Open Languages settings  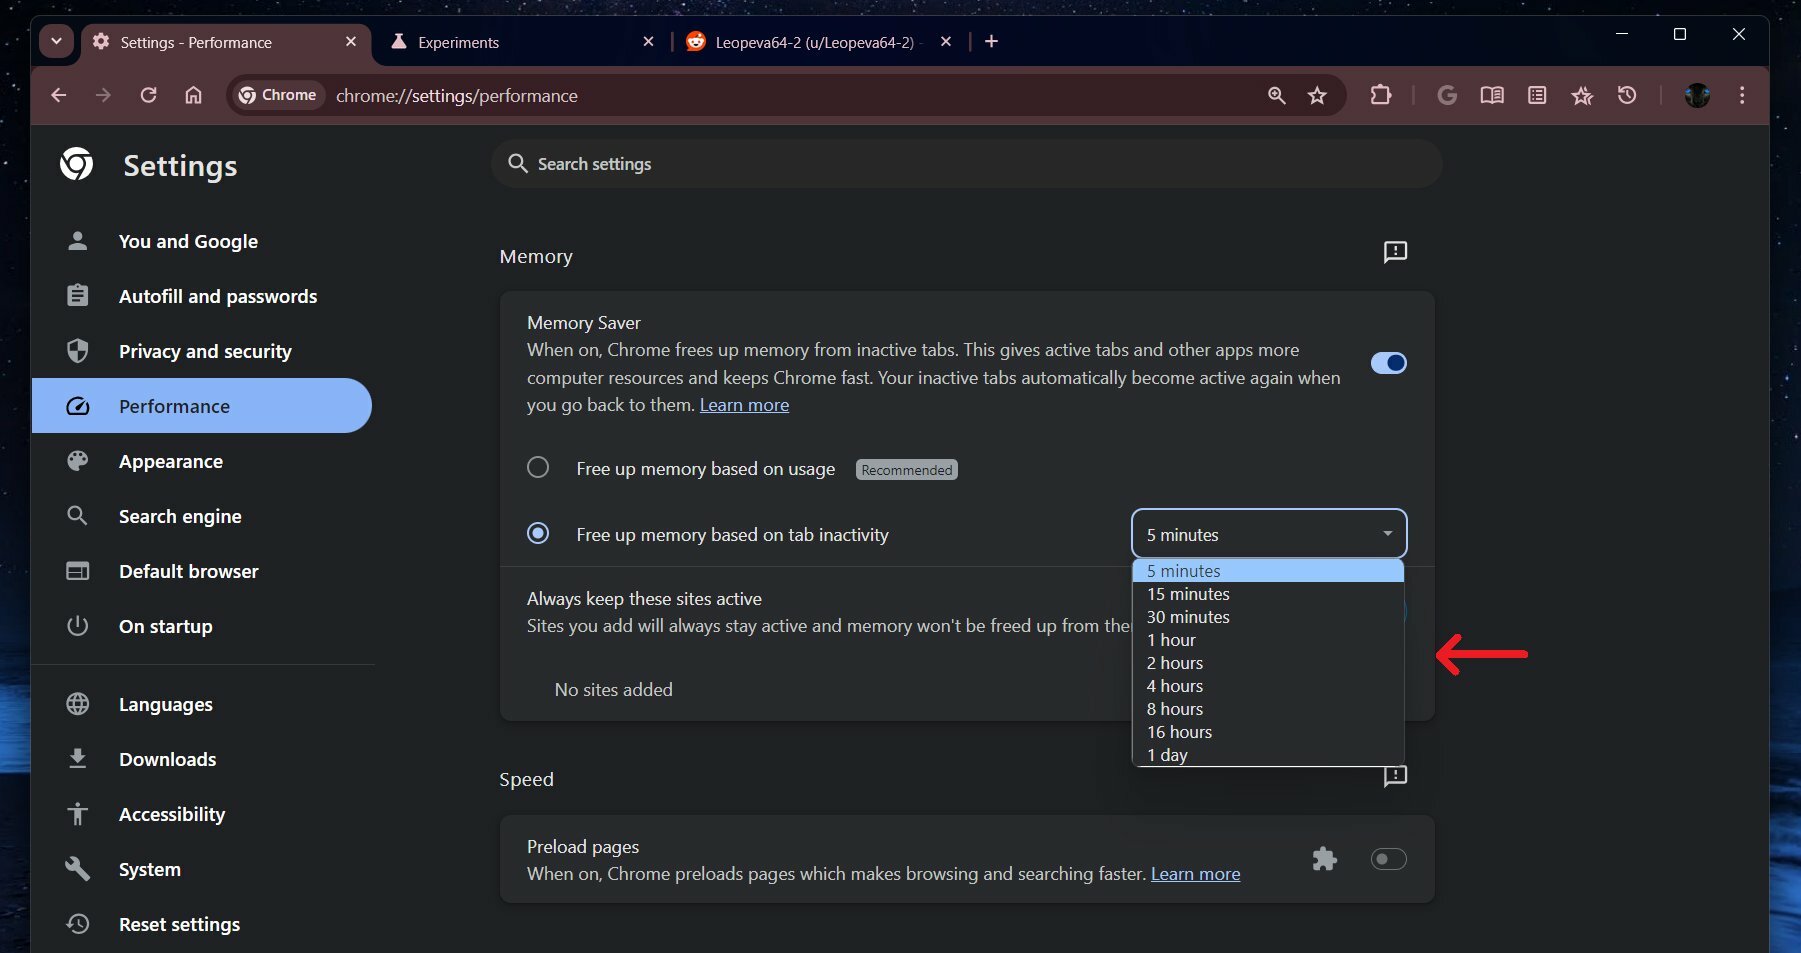(x=202, y=704)
